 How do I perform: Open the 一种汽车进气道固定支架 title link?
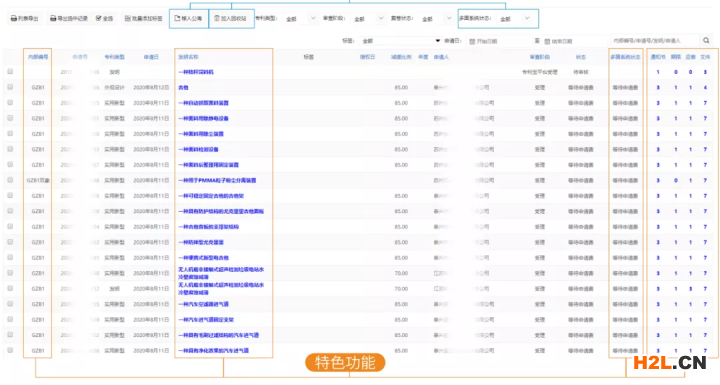206,320
